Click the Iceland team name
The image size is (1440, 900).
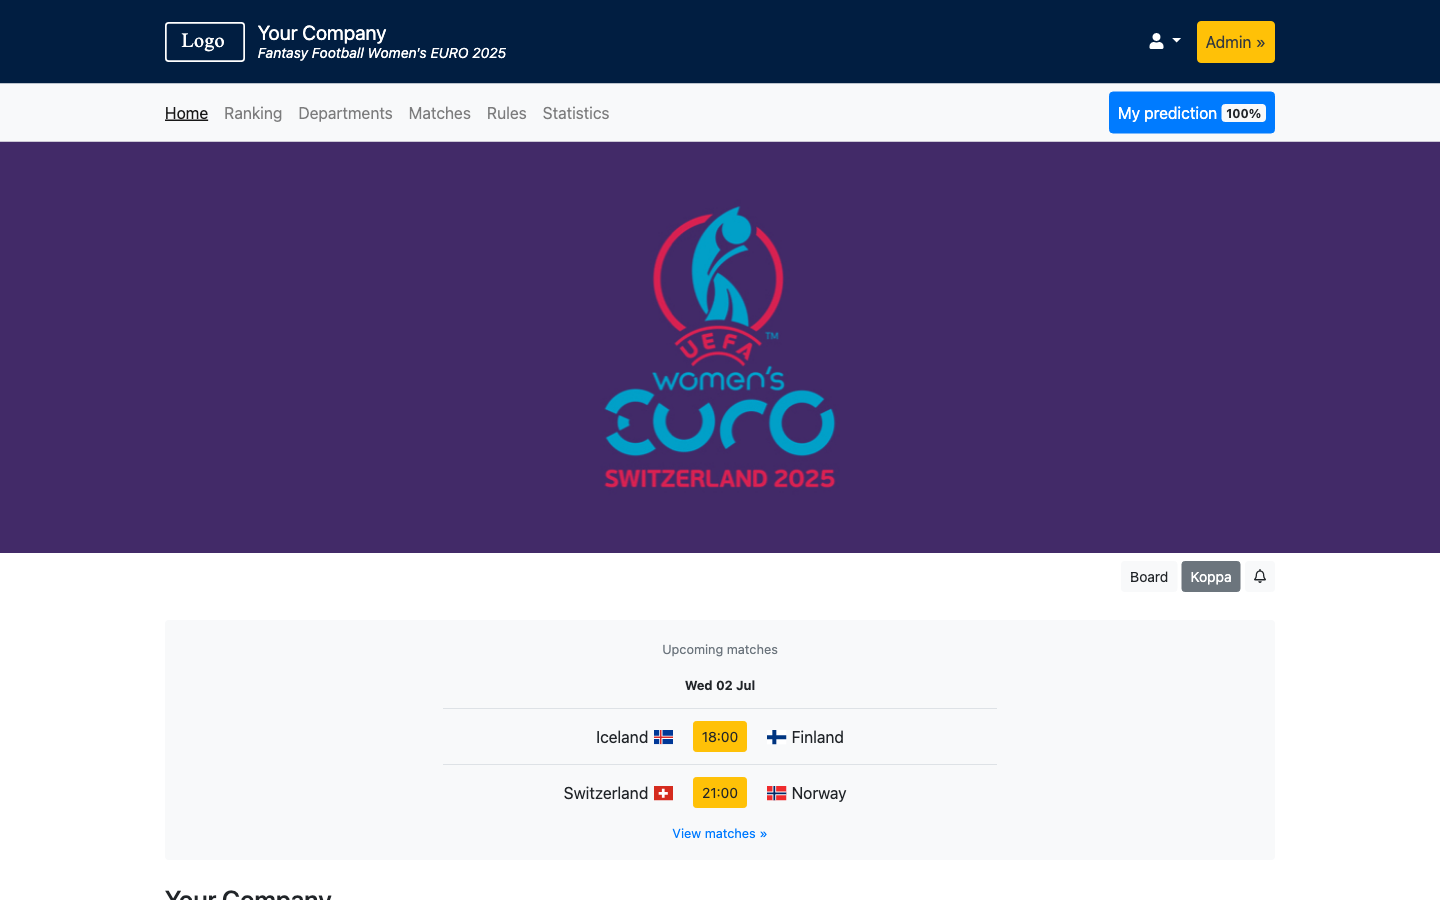pos(622,737)
